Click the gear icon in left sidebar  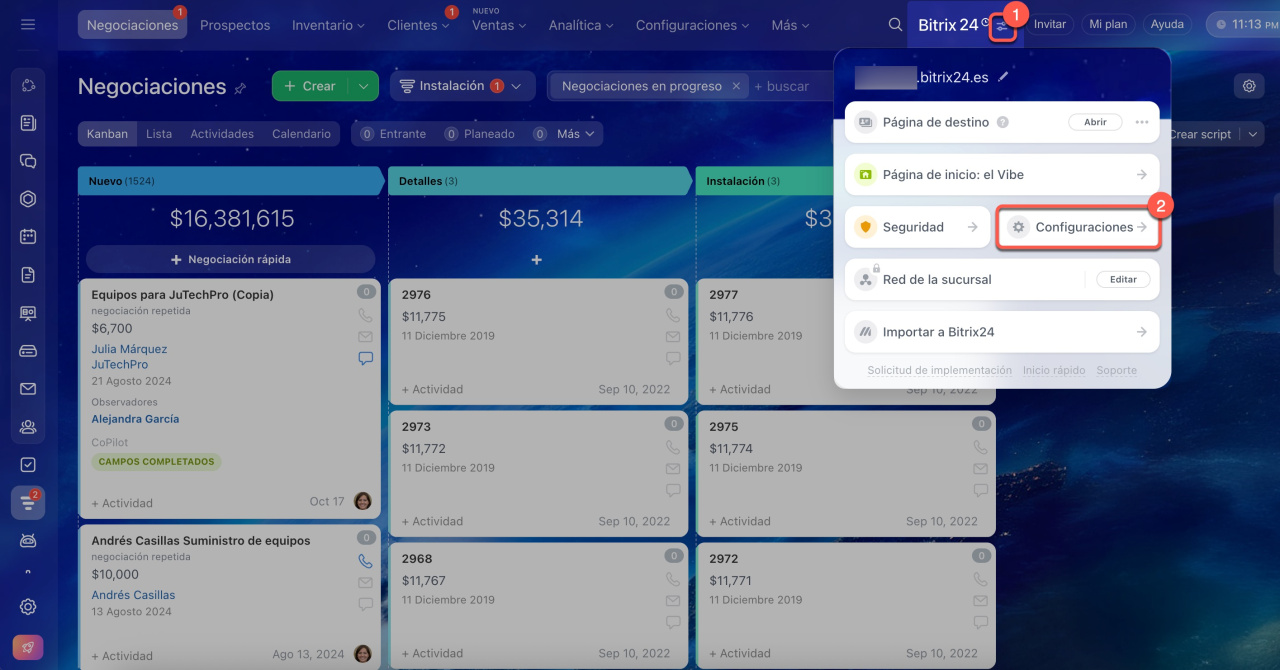point(28,606)
